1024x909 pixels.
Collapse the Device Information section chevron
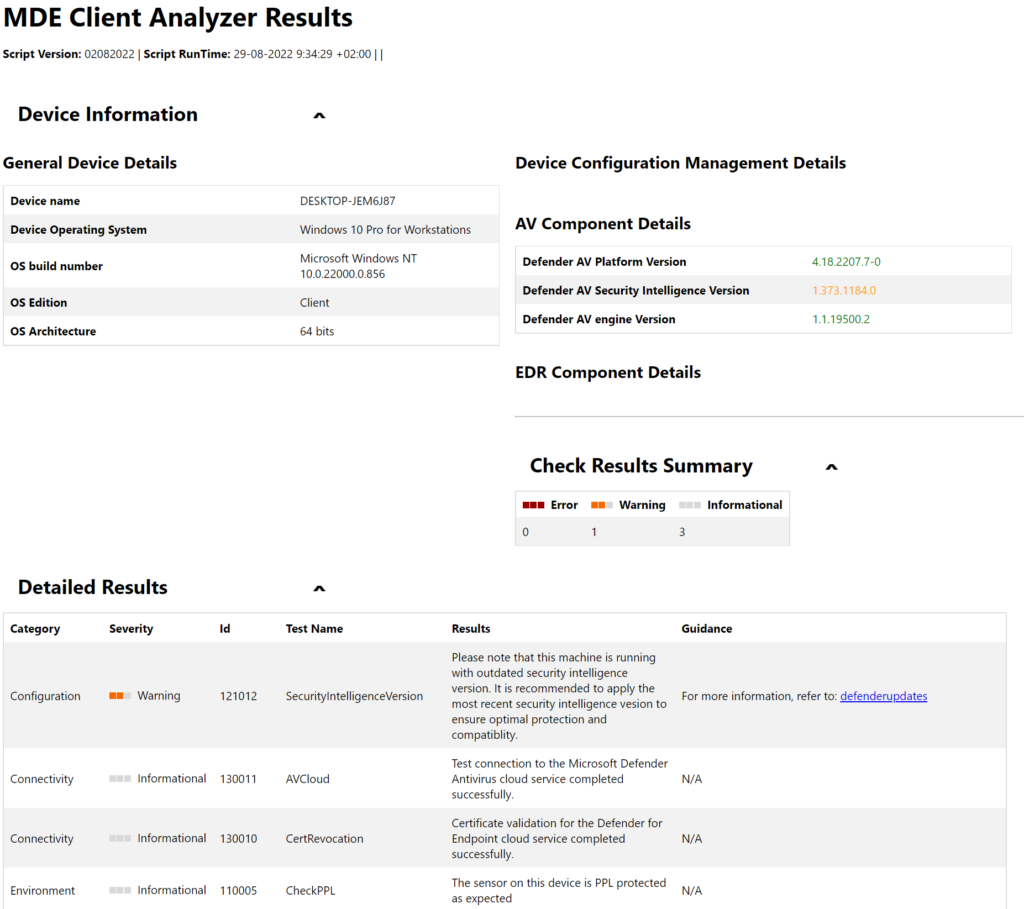click(319, 116)
